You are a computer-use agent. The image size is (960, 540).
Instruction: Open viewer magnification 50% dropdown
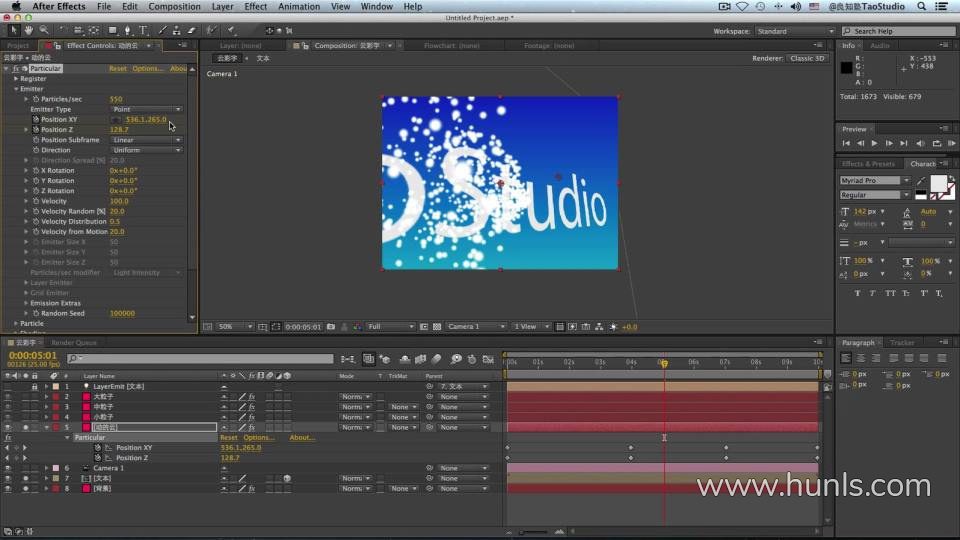[x=235, y=327]
